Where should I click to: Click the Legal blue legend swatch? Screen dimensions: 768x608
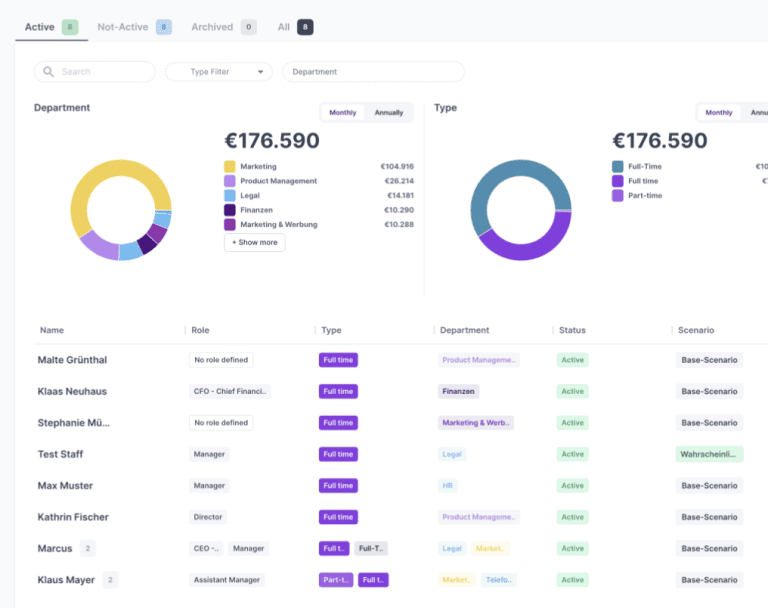pos(230,195)
